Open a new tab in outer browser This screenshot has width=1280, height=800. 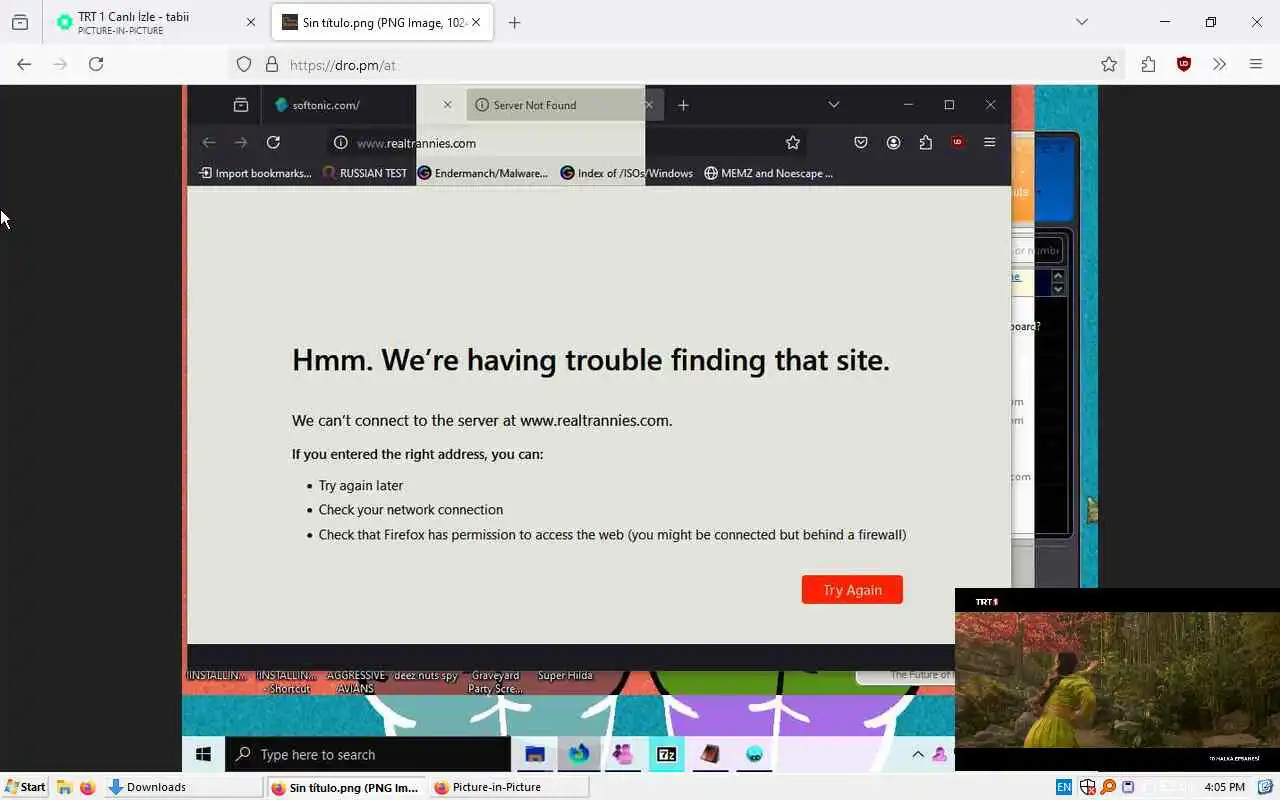514,22
